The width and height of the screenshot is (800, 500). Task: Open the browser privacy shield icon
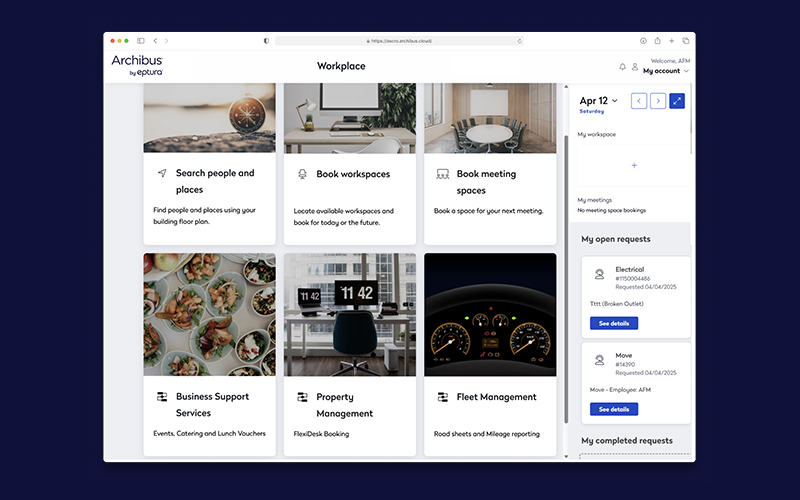point(266,41)
